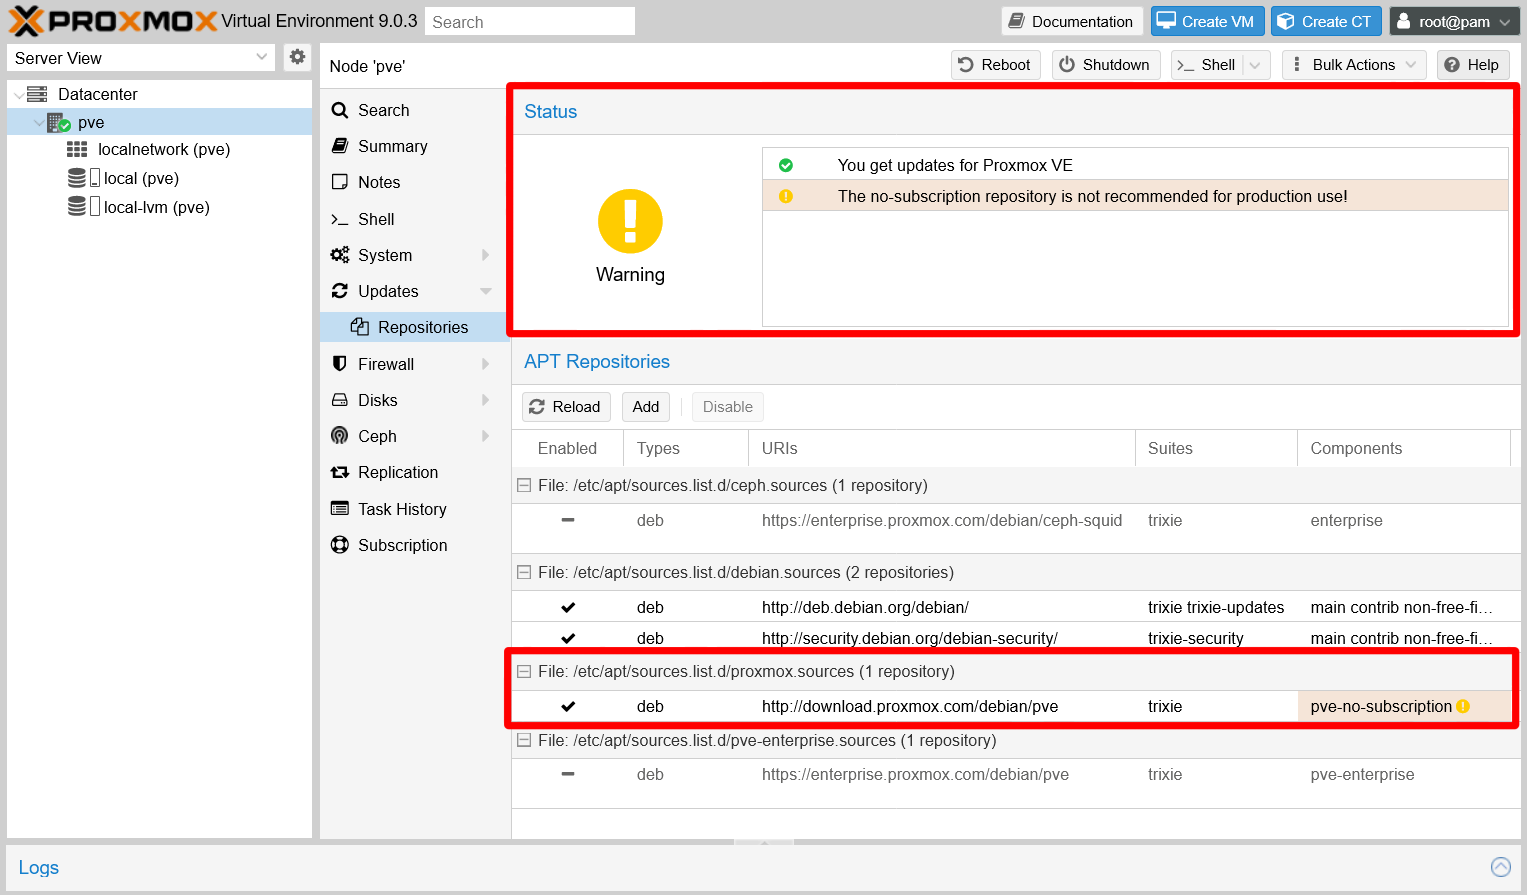Open the Search section for node pve

click(340, 110)
